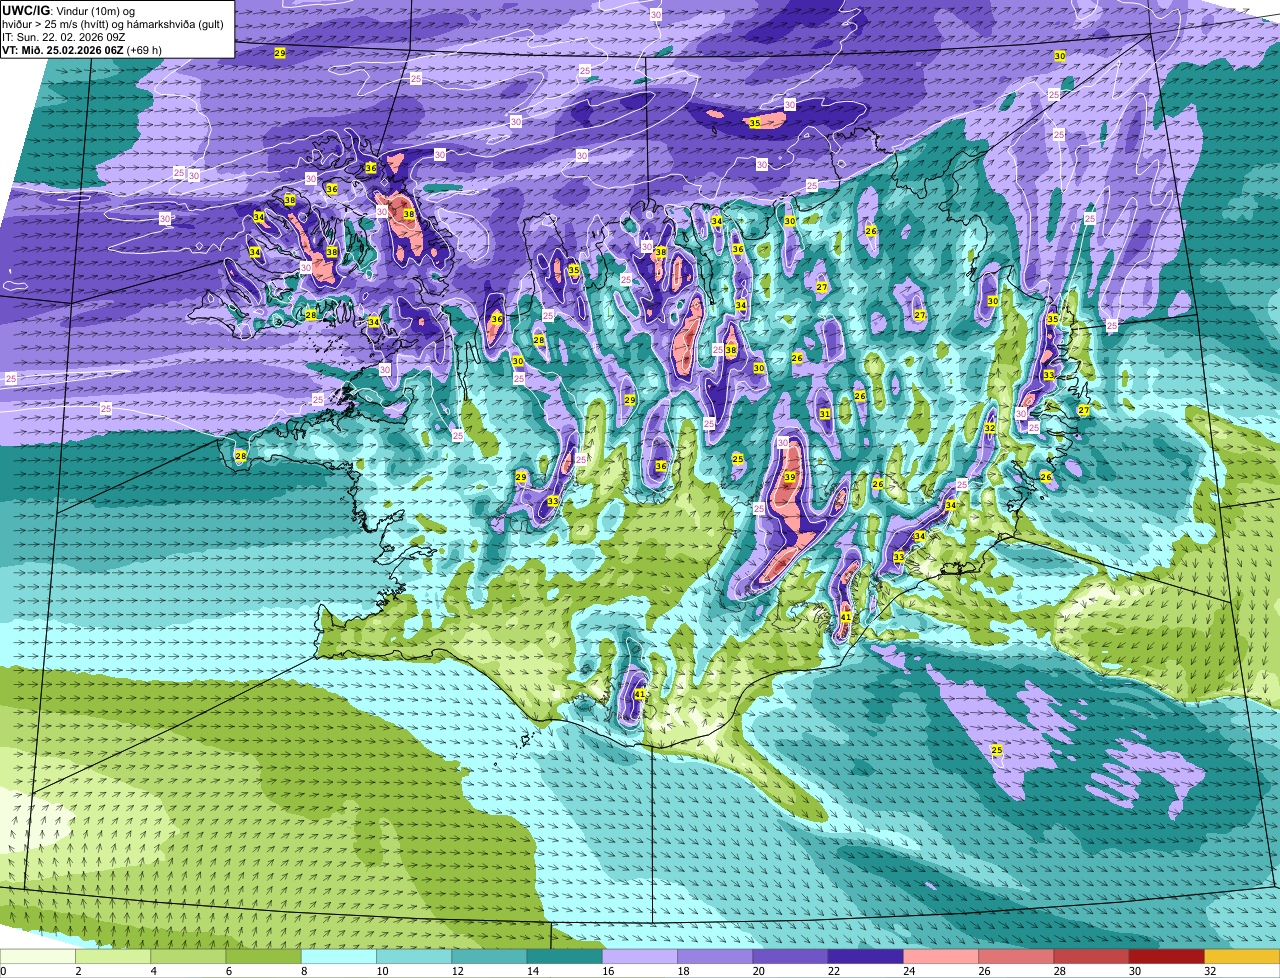Click the legend scale number 22
The width and height of the screenshot is (1280, 978).
834,971
